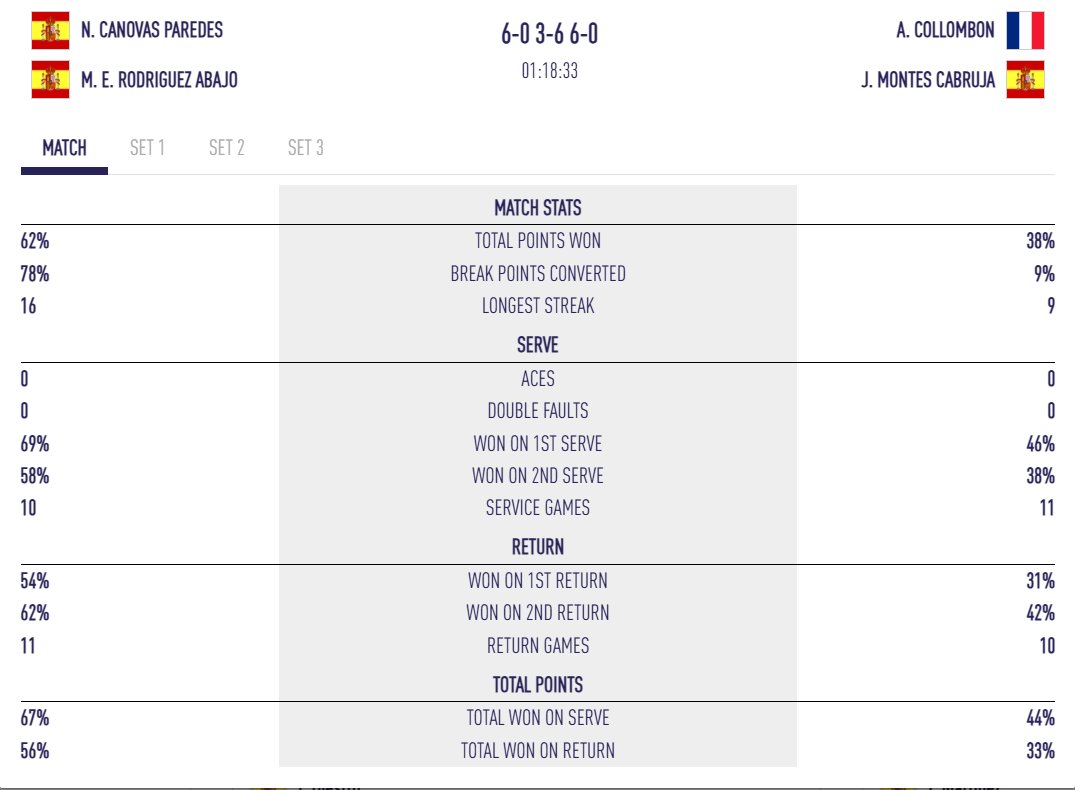Image resolution: width=1075 pixels, height=790 pixels.
Task: Click Spanish flag beside M. E. Rodriguez Abajo
Action: (x=50, y=80)
